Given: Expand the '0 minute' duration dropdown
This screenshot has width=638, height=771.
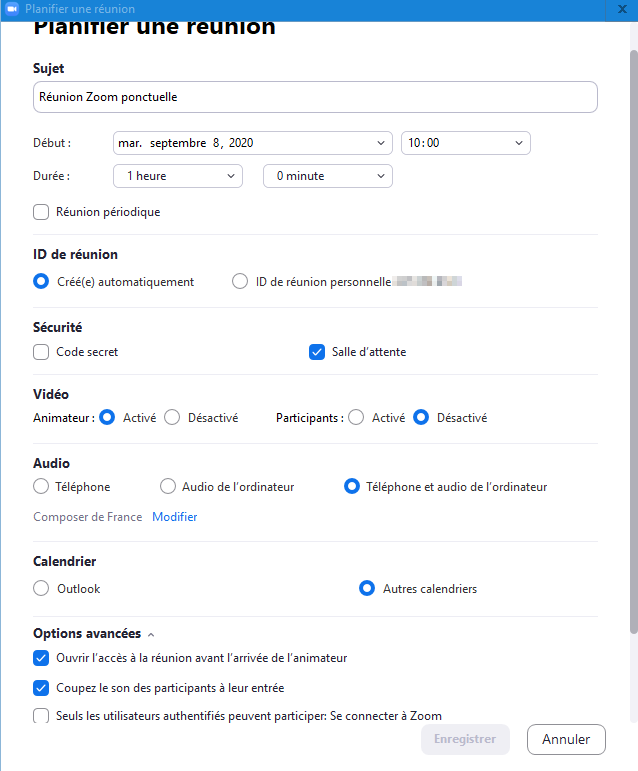Looking at the screenshot, I should pos(327,176).
